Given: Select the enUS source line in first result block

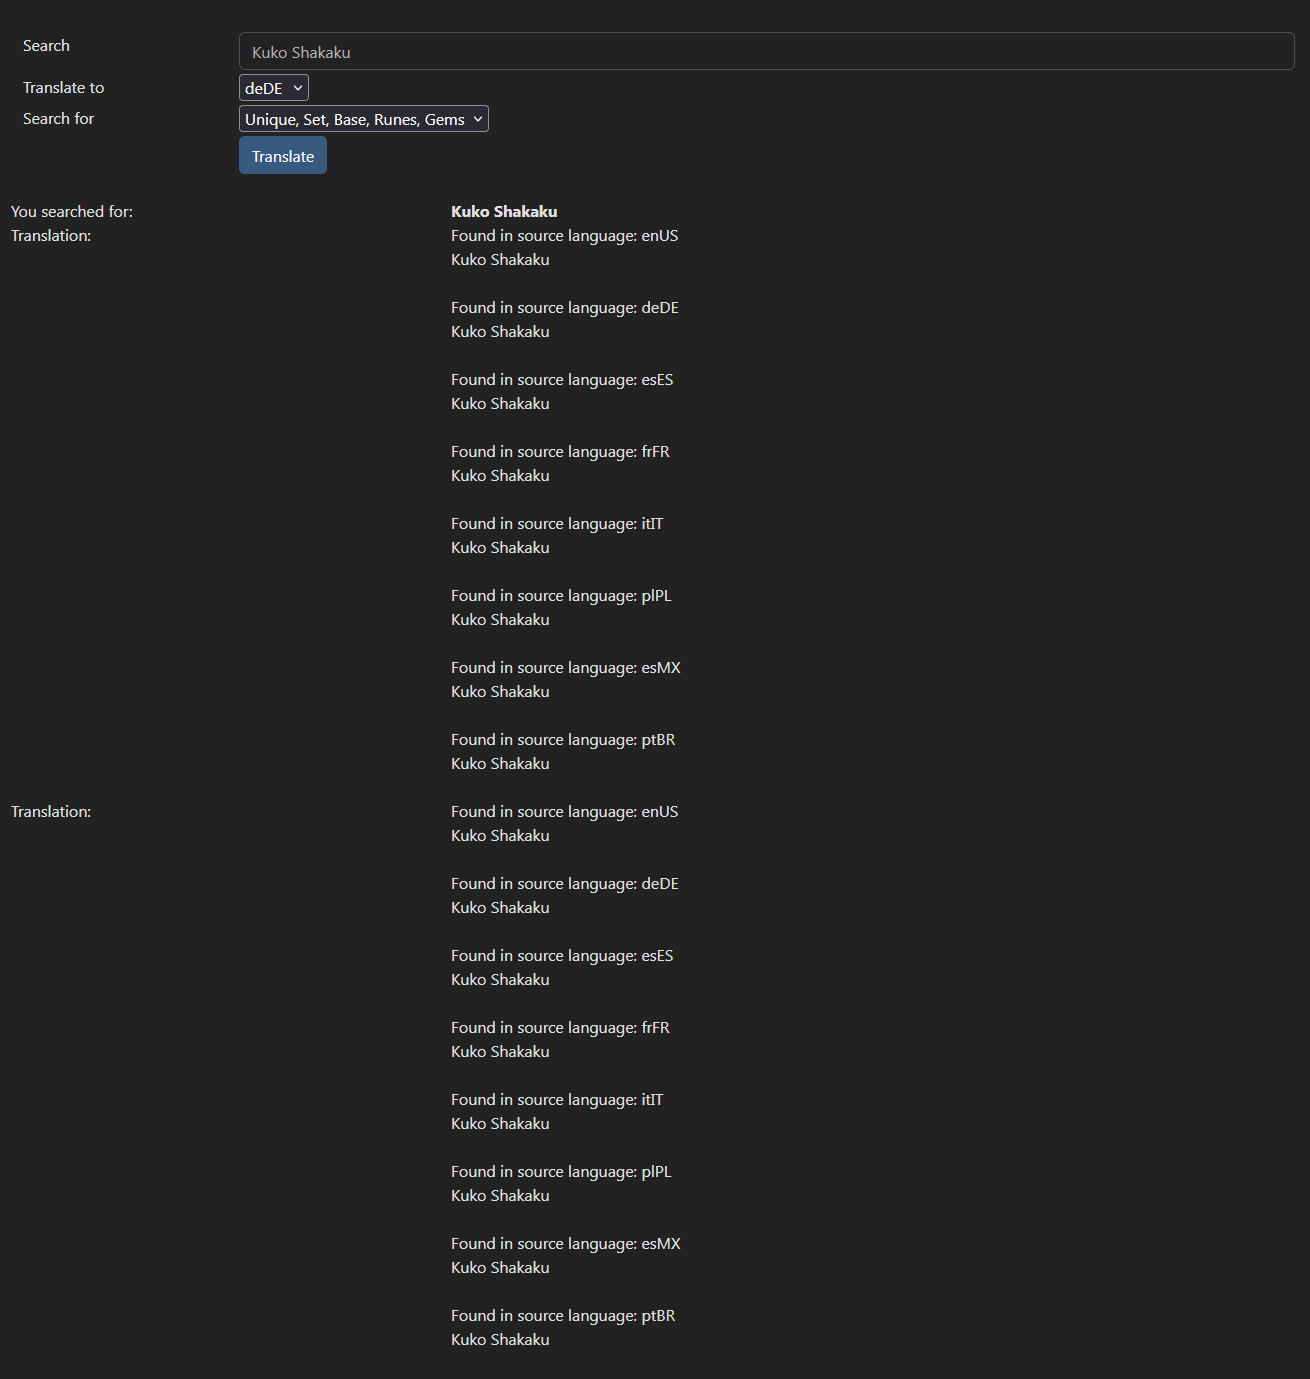Looking at the screenshot, I should [564, 236].
